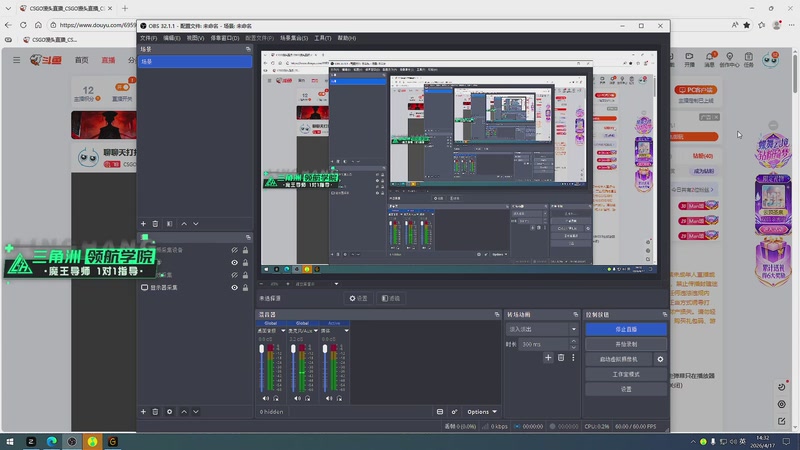Click first mixer channel volume slider handle
Image resolution: width=800 pixels, height=450 pixels.
pos(262,349)
